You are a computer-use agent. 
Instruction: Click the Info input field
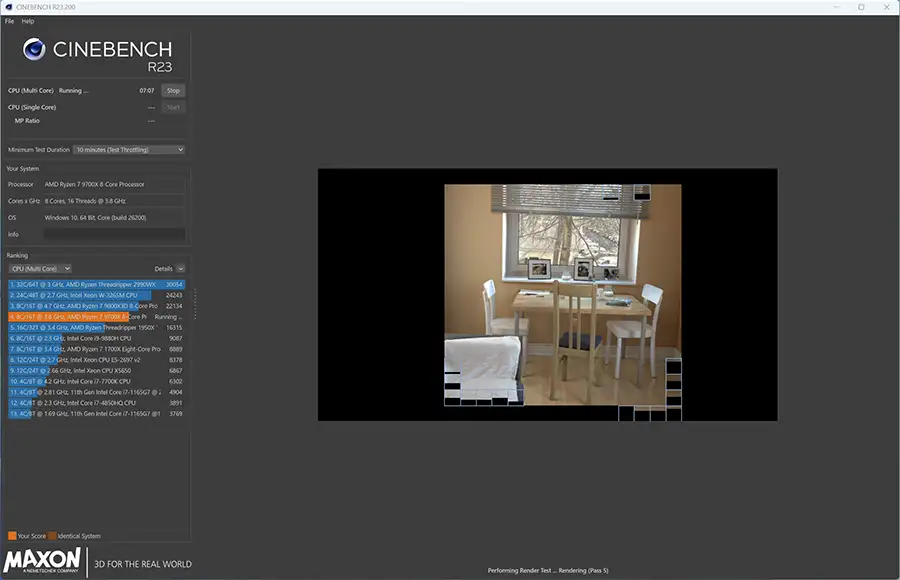coord(114,234)
